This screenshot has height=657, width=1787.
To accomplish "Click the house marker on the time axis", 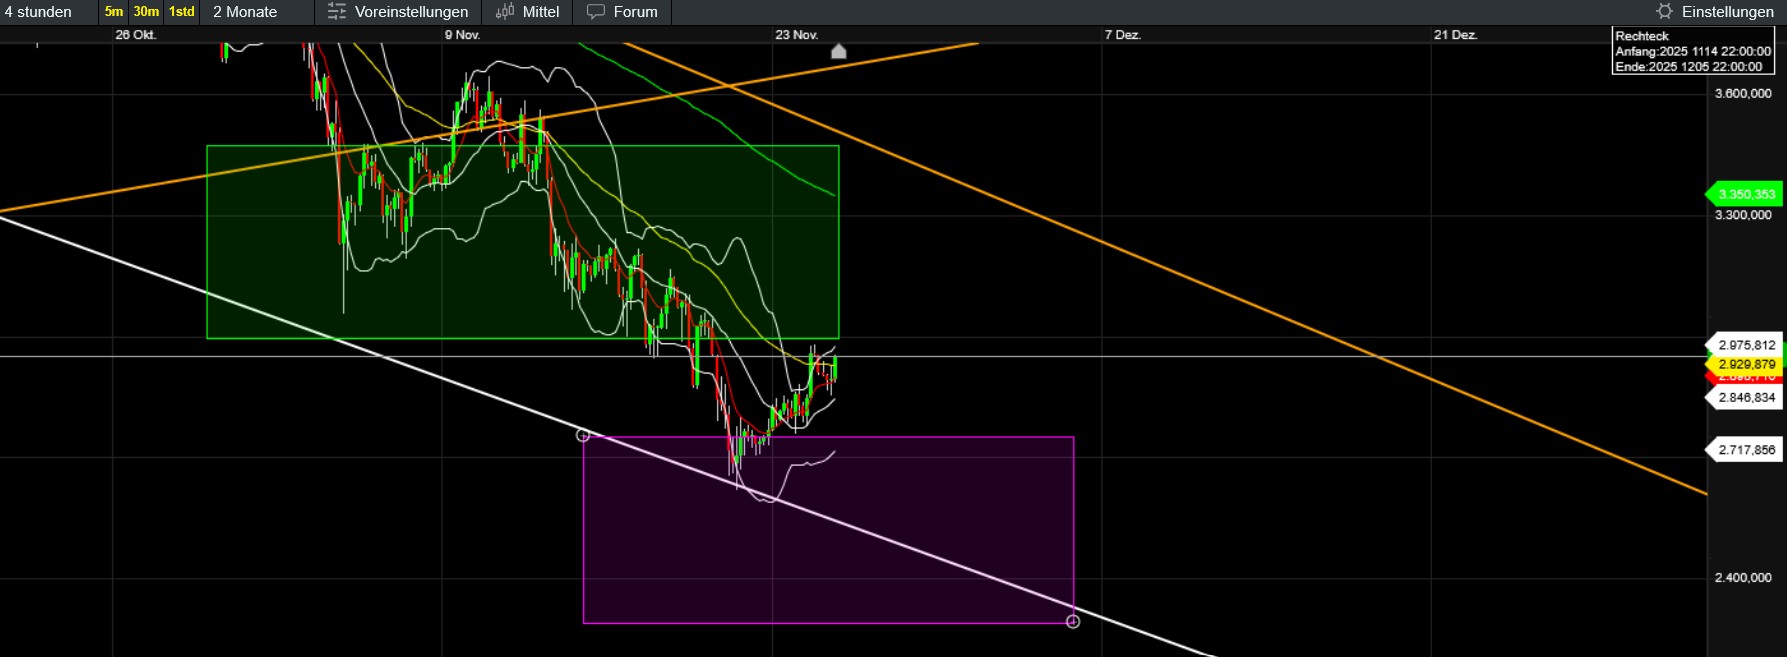I will [839, 51].
